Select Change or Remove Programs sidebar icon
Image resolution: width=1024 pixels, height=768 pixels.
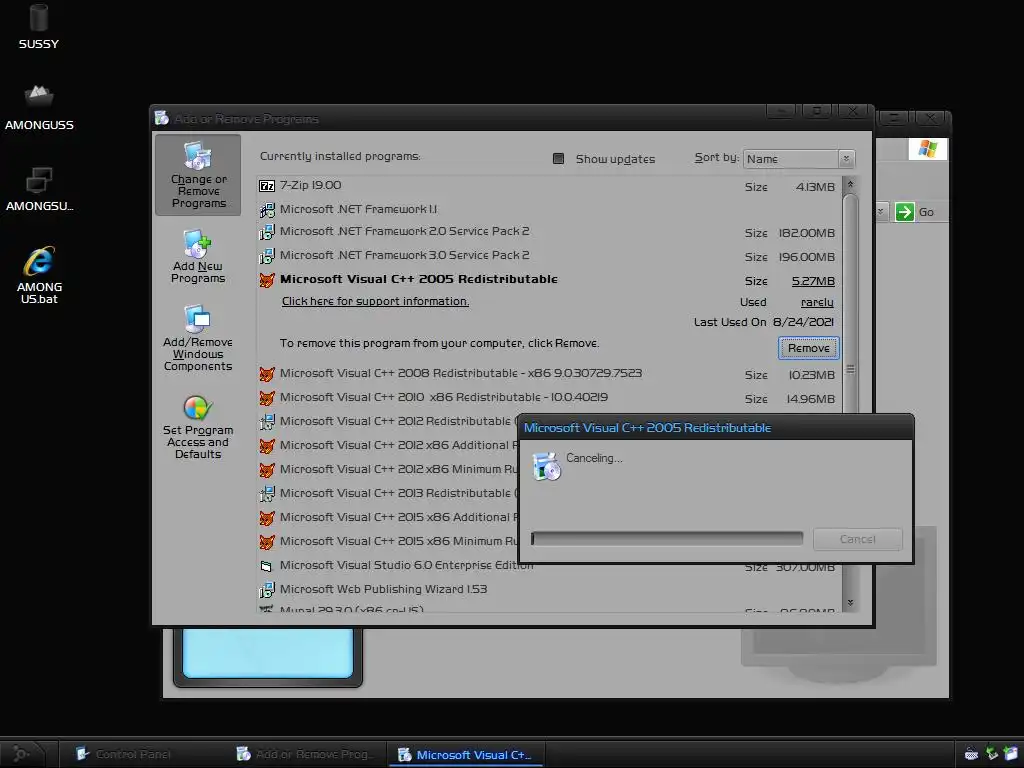[198, 175]
